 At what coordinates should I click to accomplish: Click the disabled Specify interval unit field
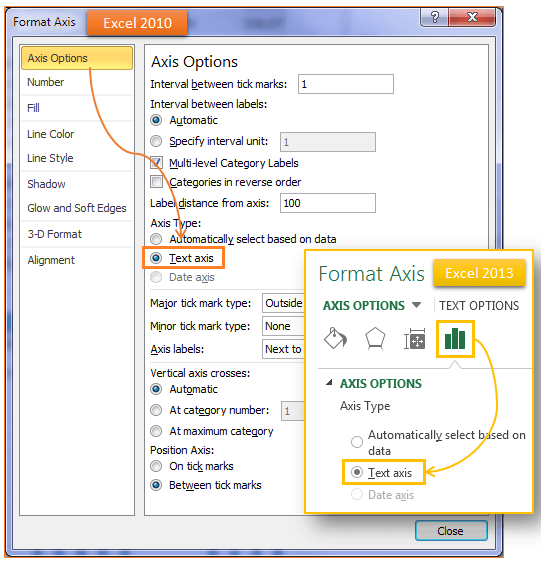328,142
